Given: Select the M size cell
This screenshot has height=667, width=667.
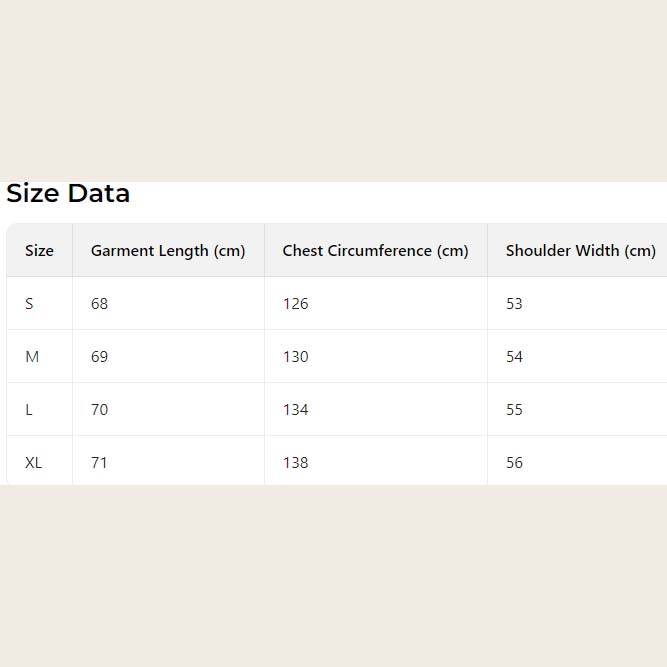Looking at the screenshot, I should coord(32,357).
